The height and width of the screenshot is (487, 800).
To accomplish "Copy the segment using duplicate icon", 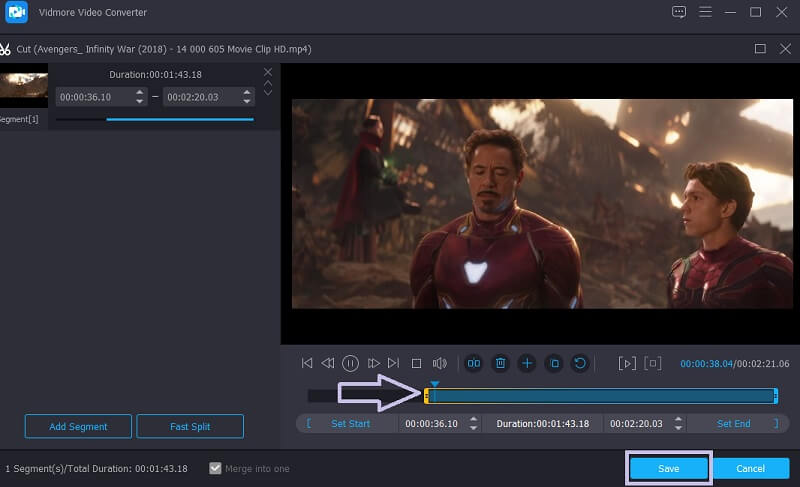I will pyautogui.click(x=553, y=363).
